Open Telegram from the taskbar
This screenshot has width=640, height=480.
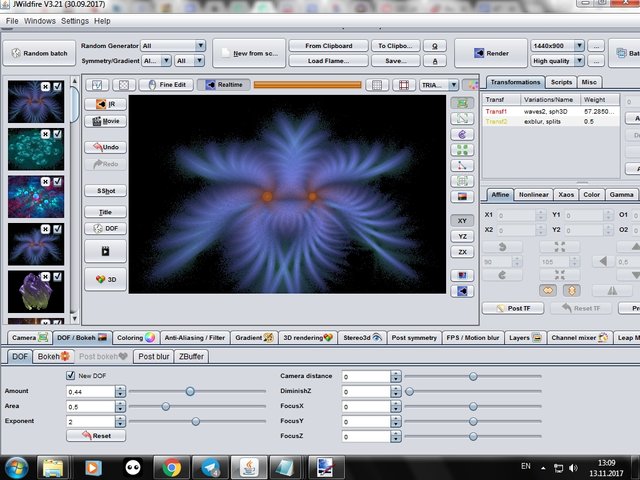coord(210,466)
